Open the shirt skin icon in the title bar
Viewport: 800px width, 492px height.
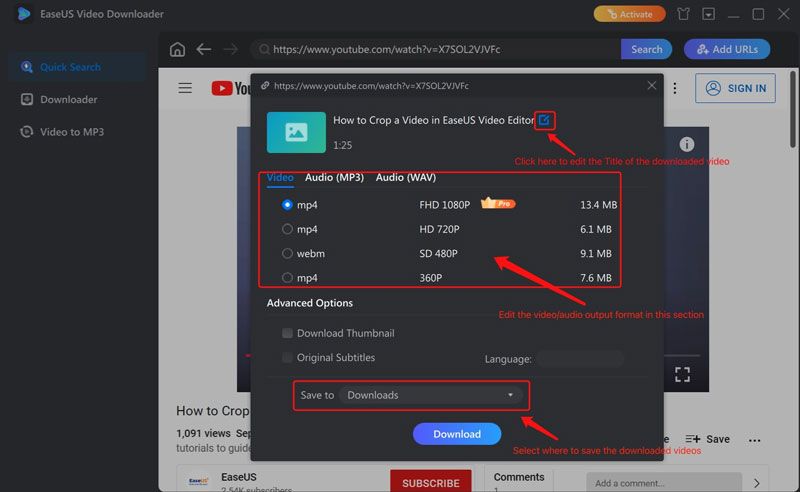pyautogui.click(x=683, y=14)
